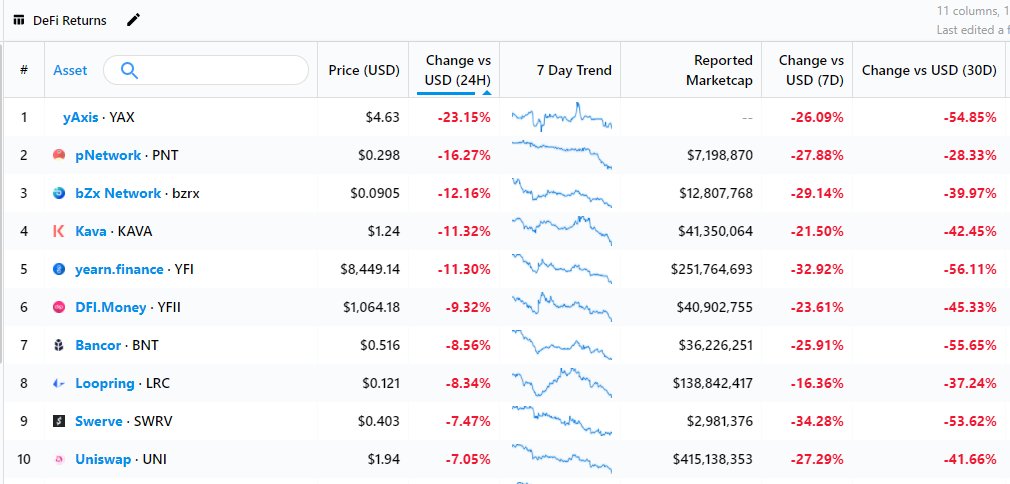Click the 7 Day Trend column header
Viewport: 1010px width, 484px height.
(x=574, y=70)
